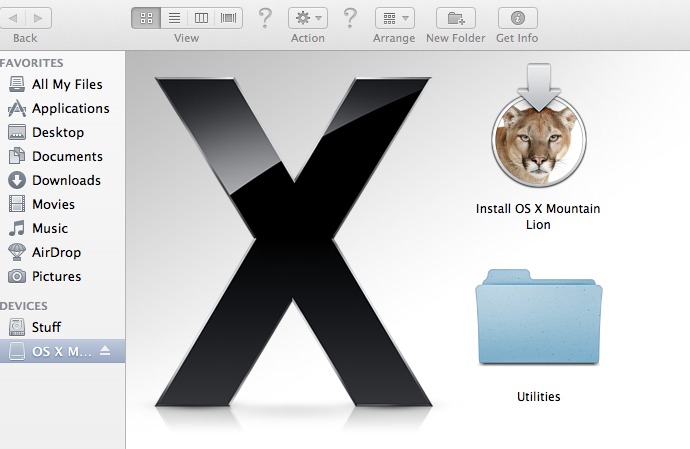Switch to icon view
The height and width of the screenshot is (449, 690).
146,18
